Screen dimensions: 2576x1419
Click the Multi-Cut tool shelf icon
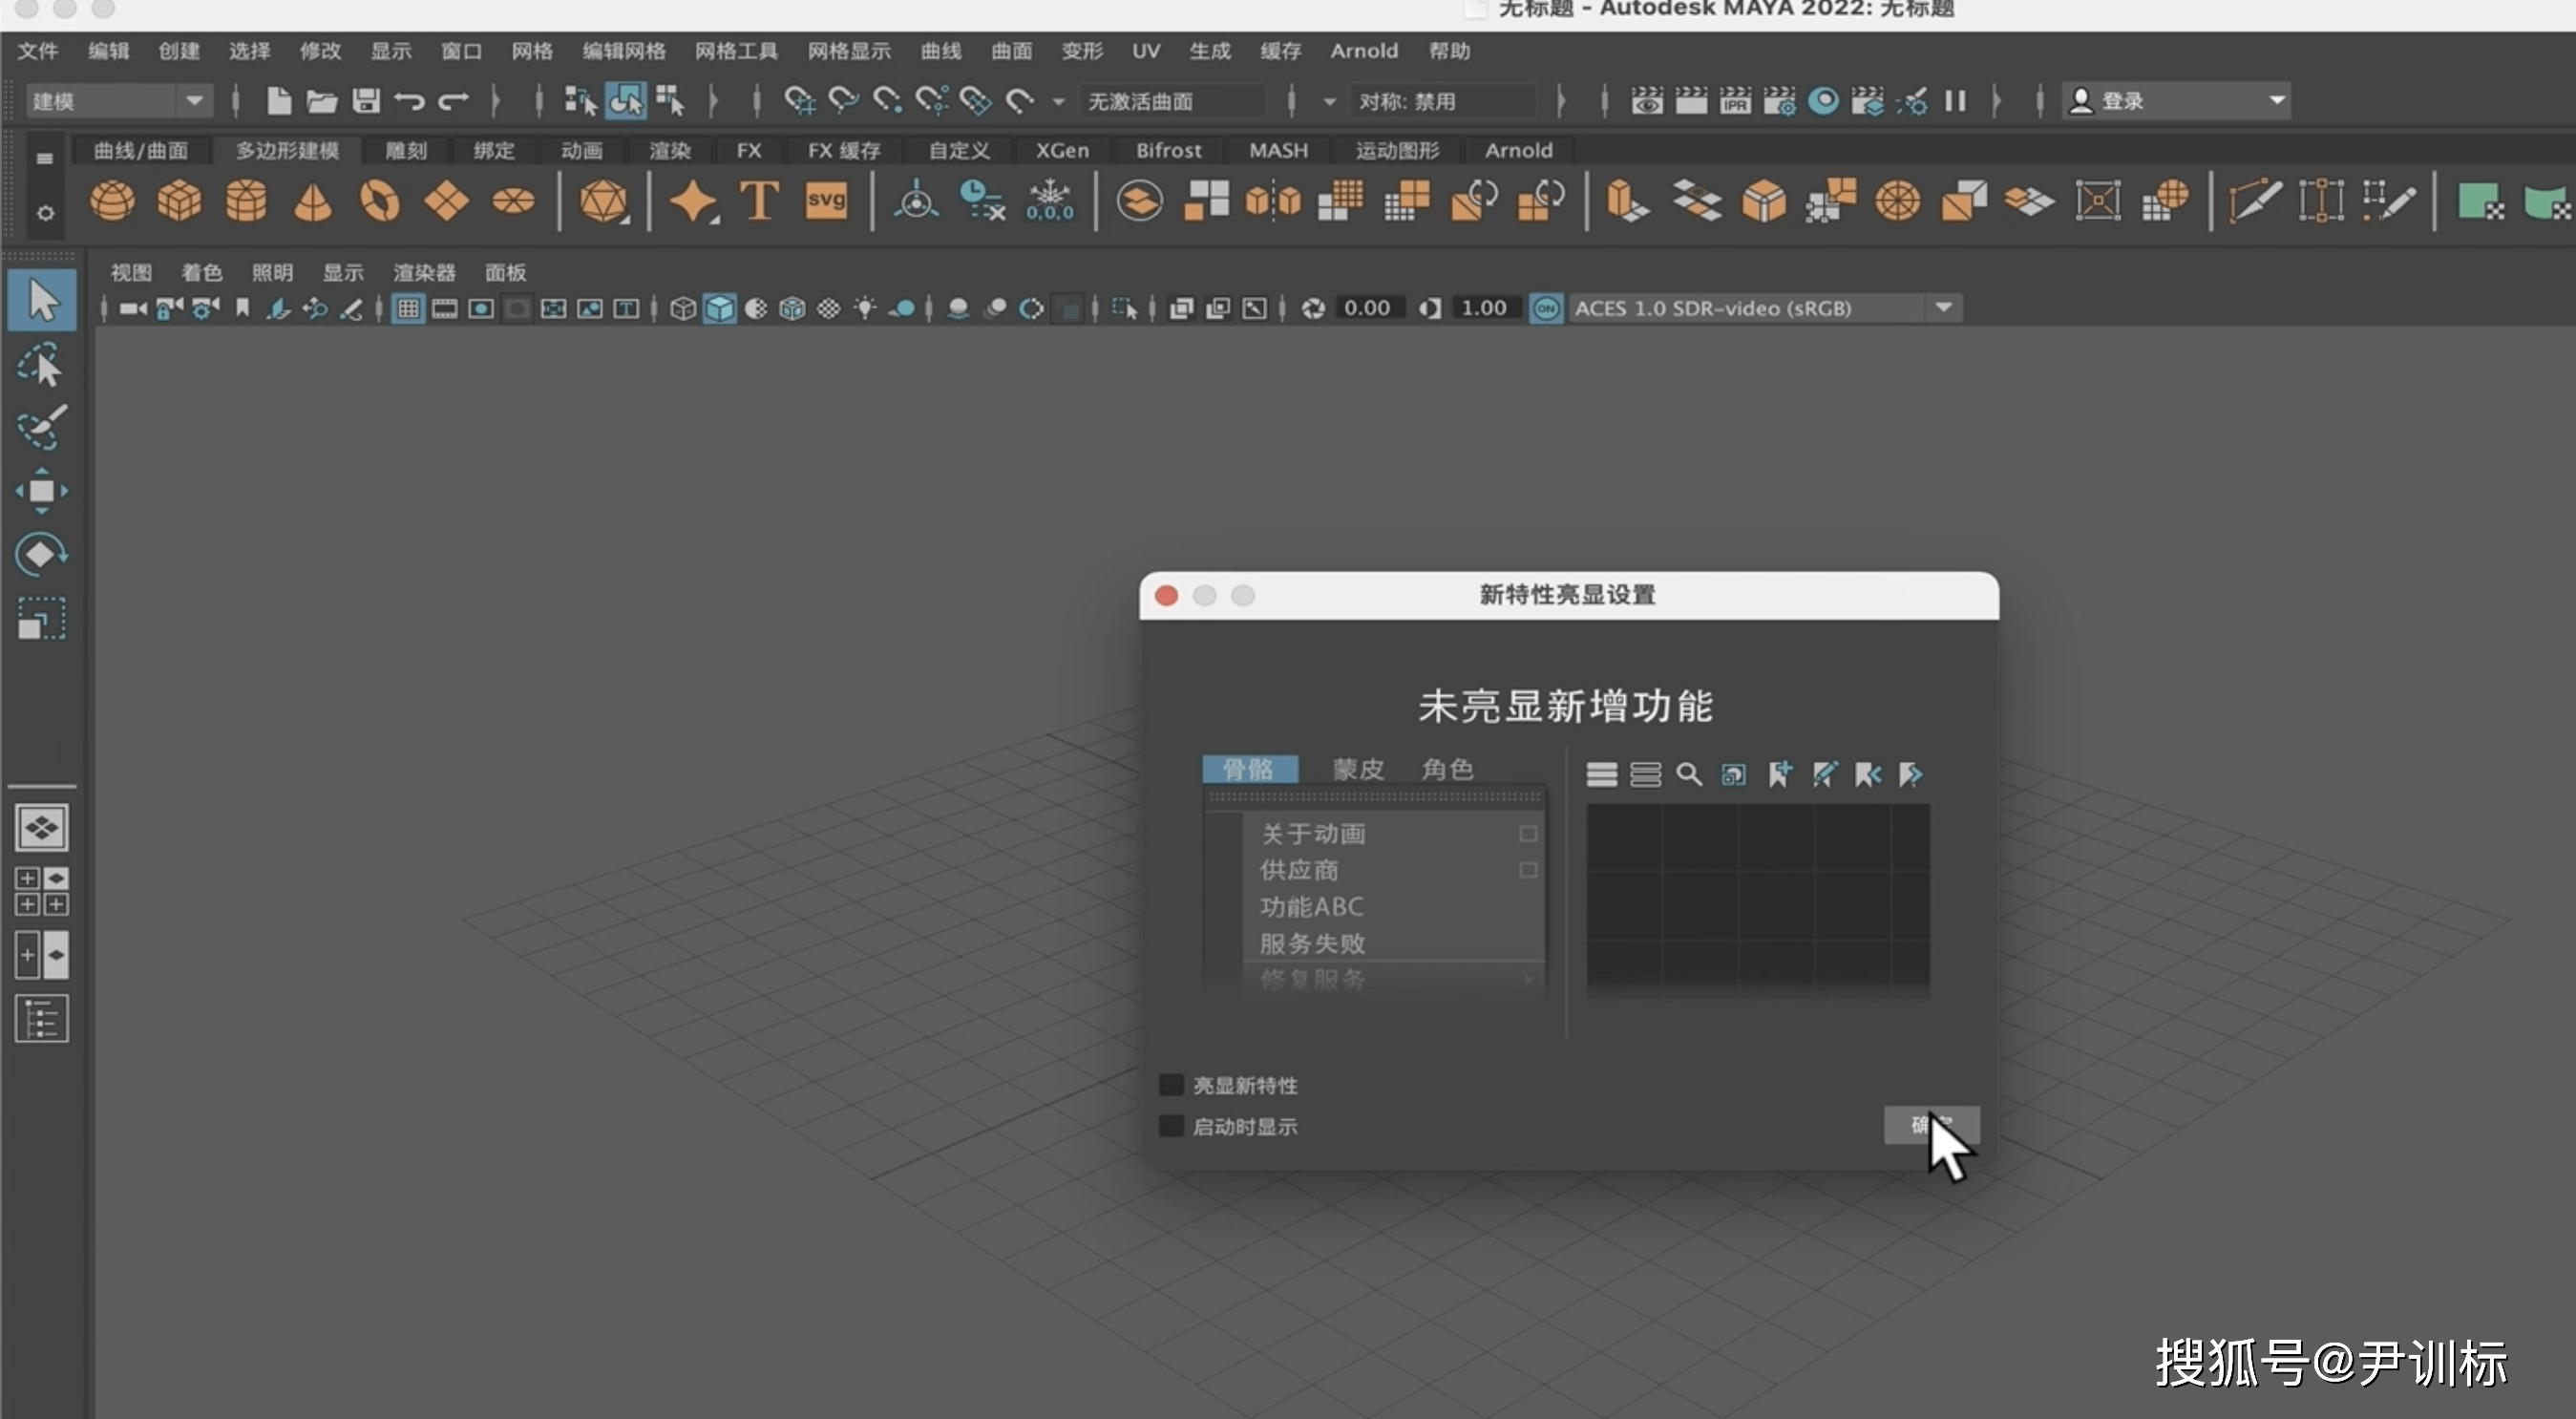pyautogui.click(x=2253, y=201)
